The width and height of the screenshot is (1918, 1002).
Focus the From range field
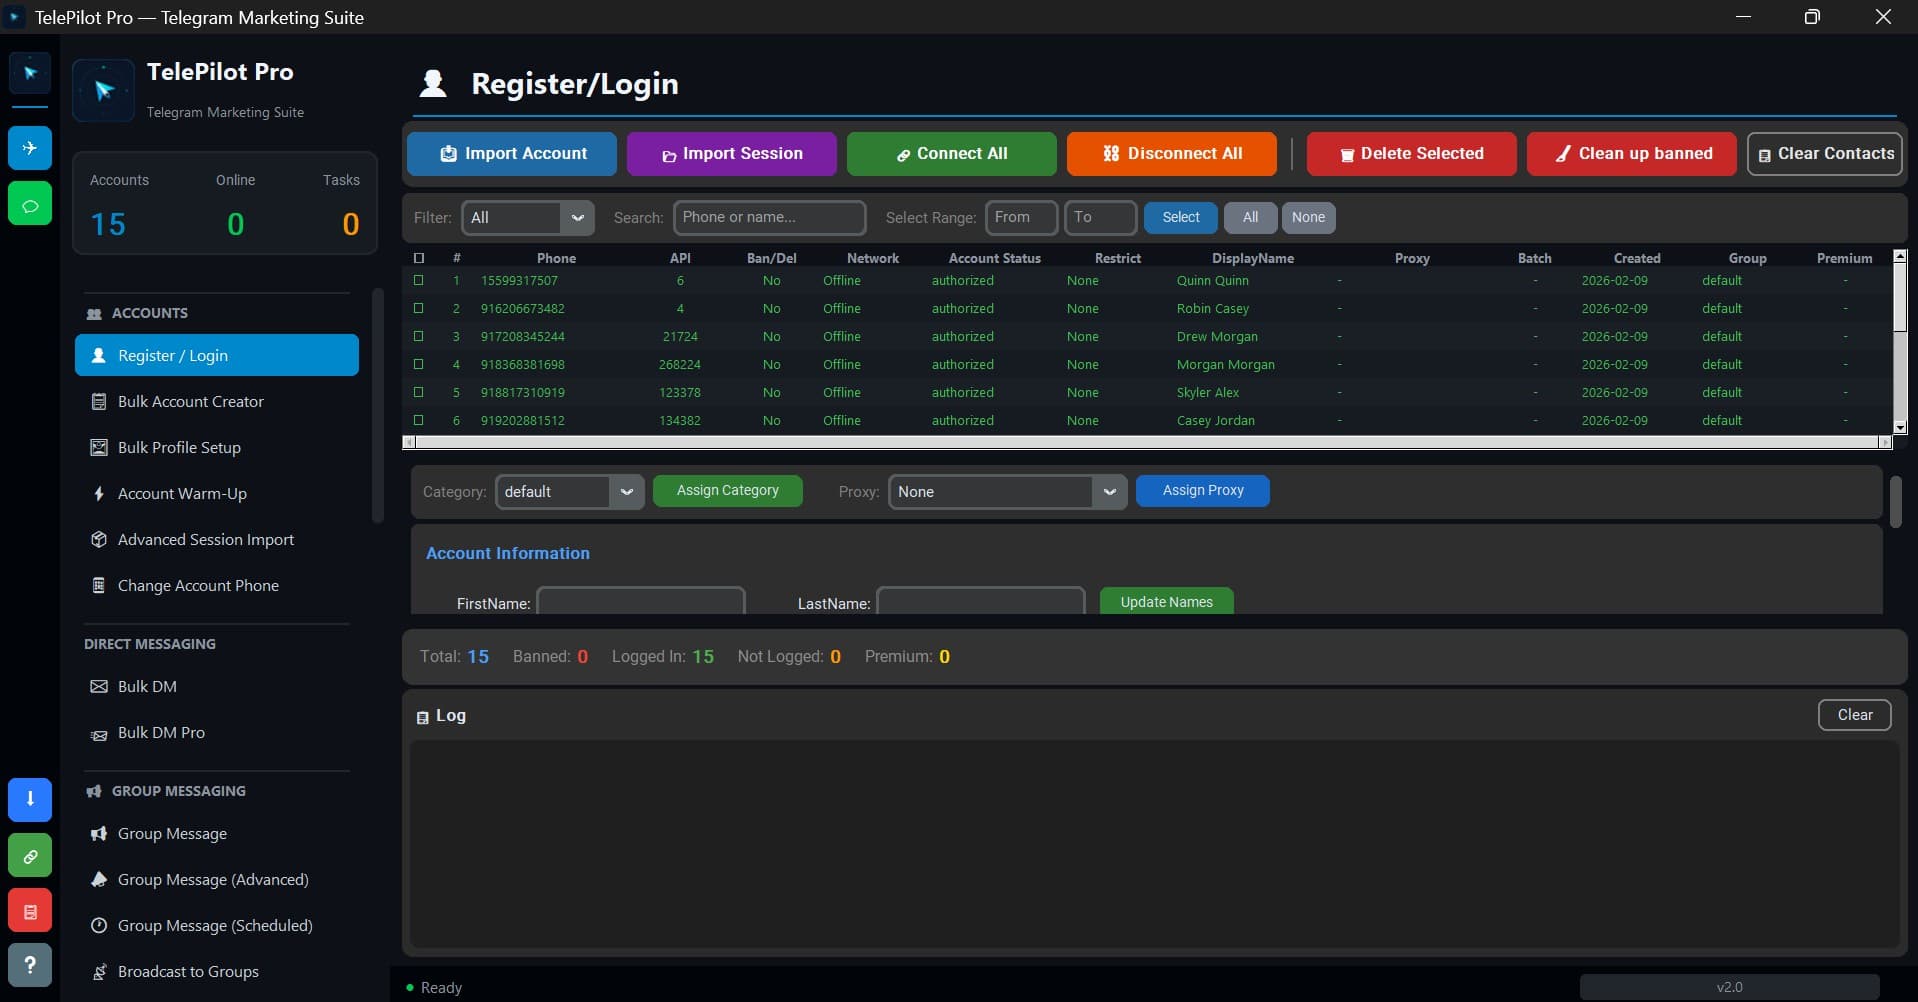coord(1022,218)
